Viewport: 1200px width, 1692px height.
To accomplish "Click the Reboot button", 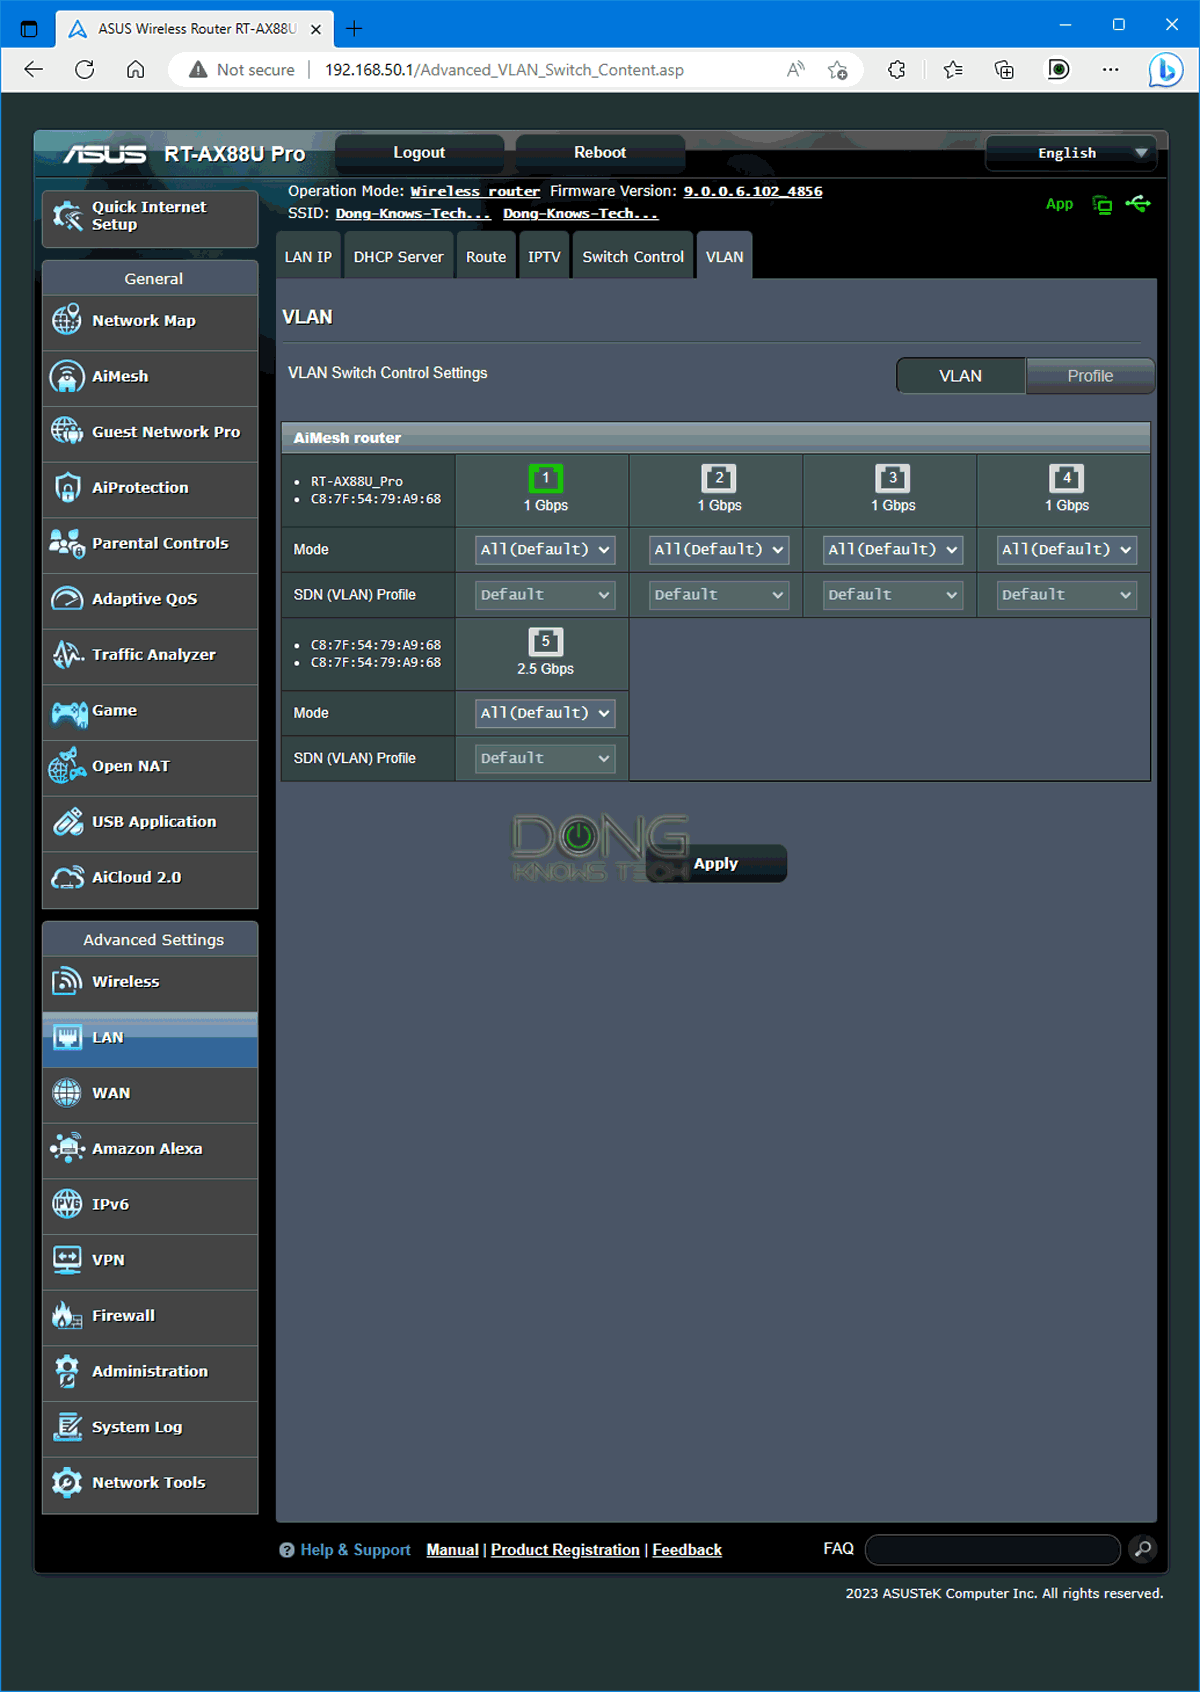I will [600, 153].
